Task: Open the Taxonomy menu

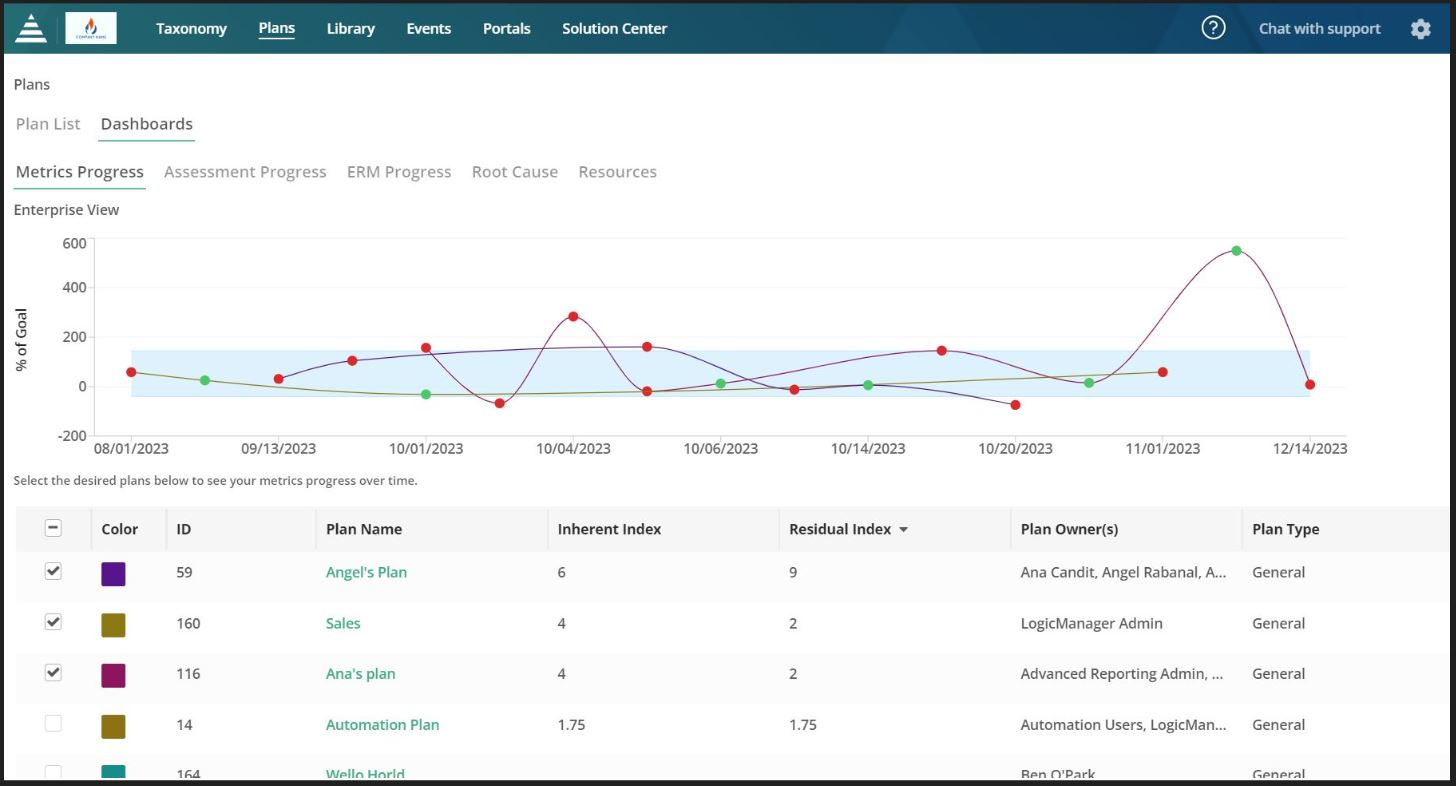Action: point(191,28)
